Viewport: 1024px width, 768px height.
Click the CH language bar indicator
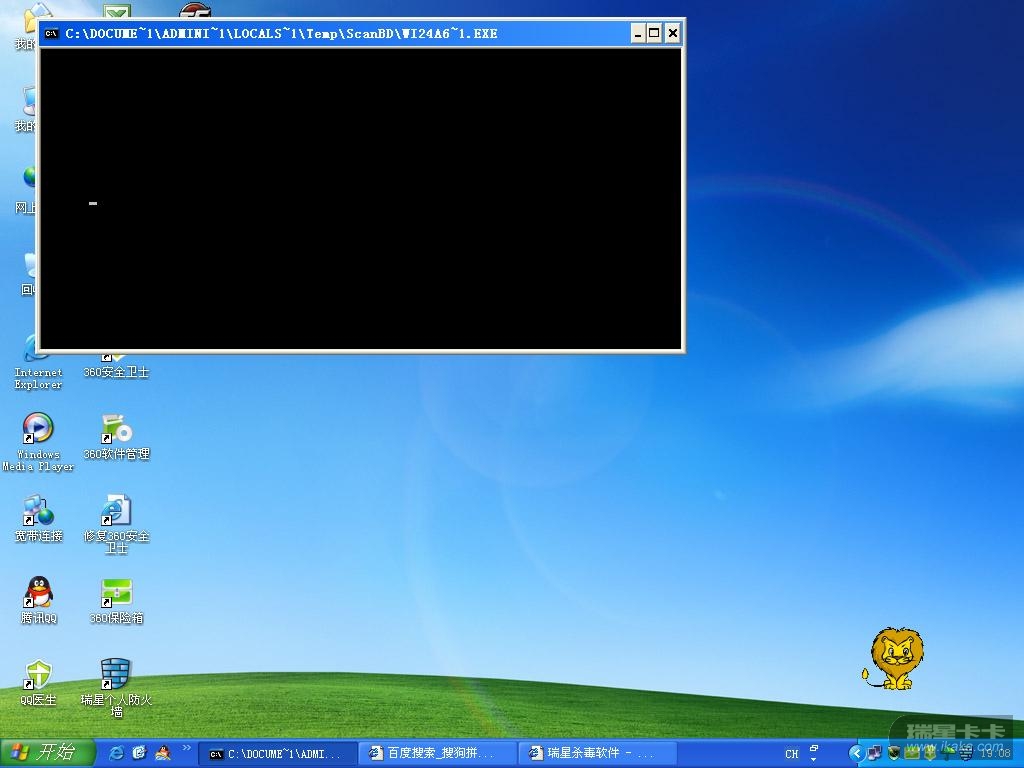tap(792, 754)
